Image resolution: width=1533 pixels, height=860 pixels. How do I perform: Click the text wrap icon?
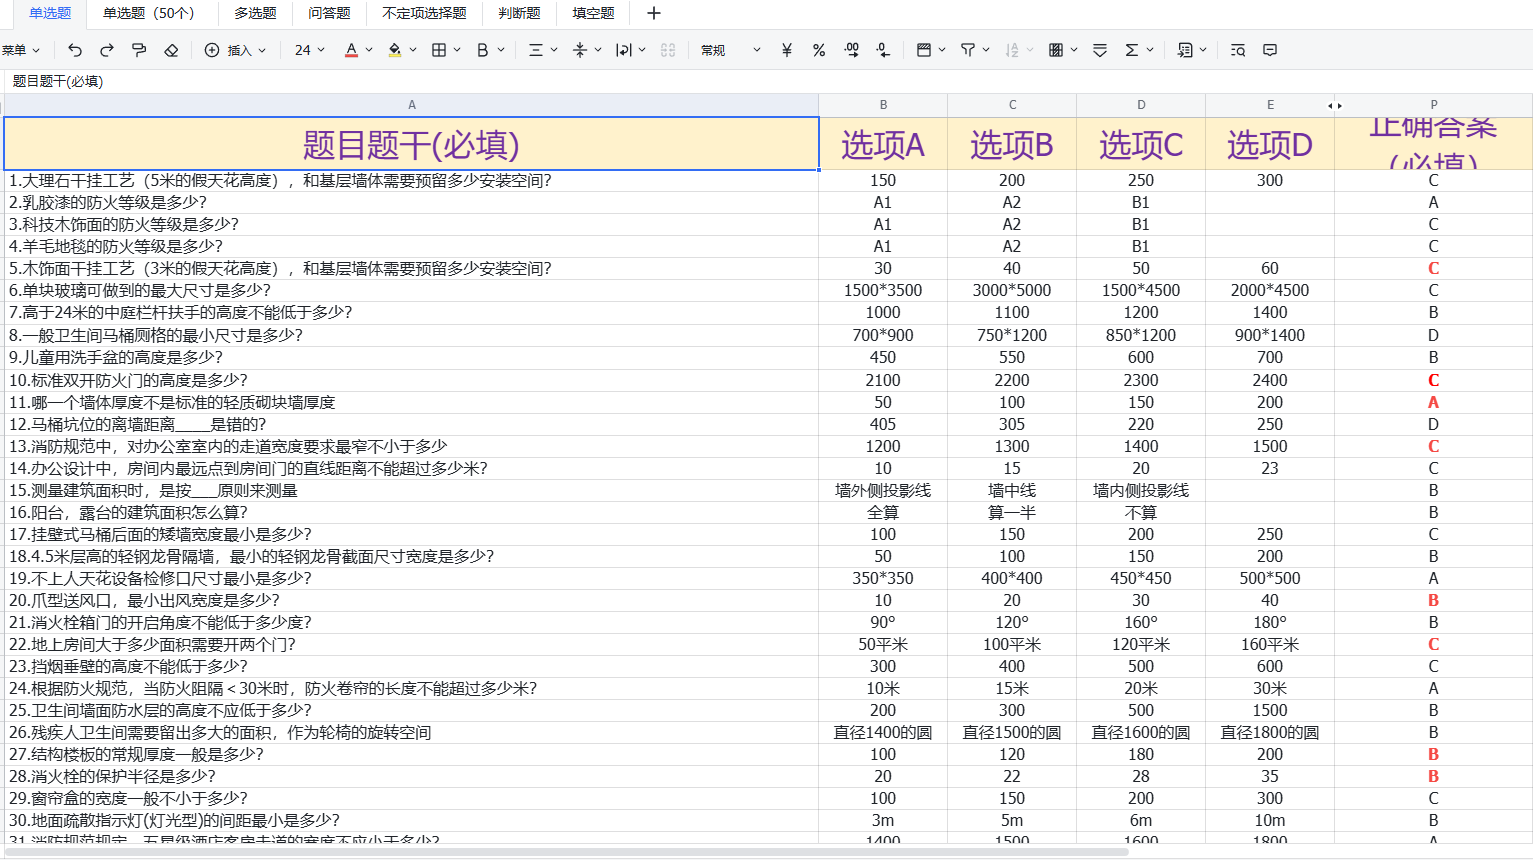624,50
